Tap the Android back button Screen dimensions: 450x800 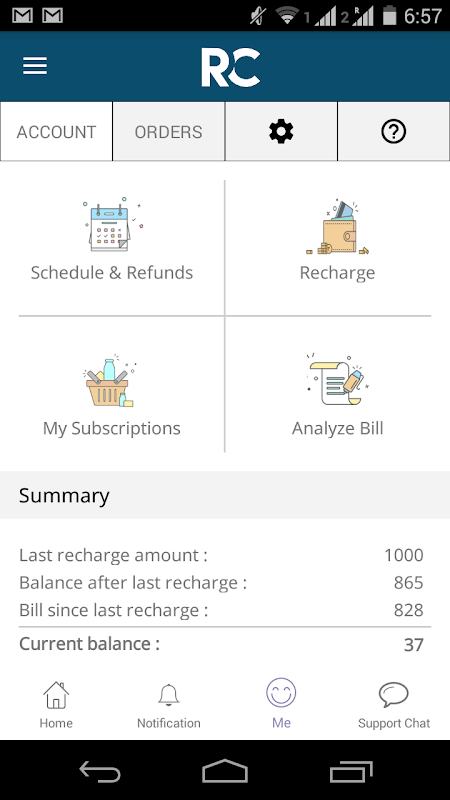click(100, 770)
